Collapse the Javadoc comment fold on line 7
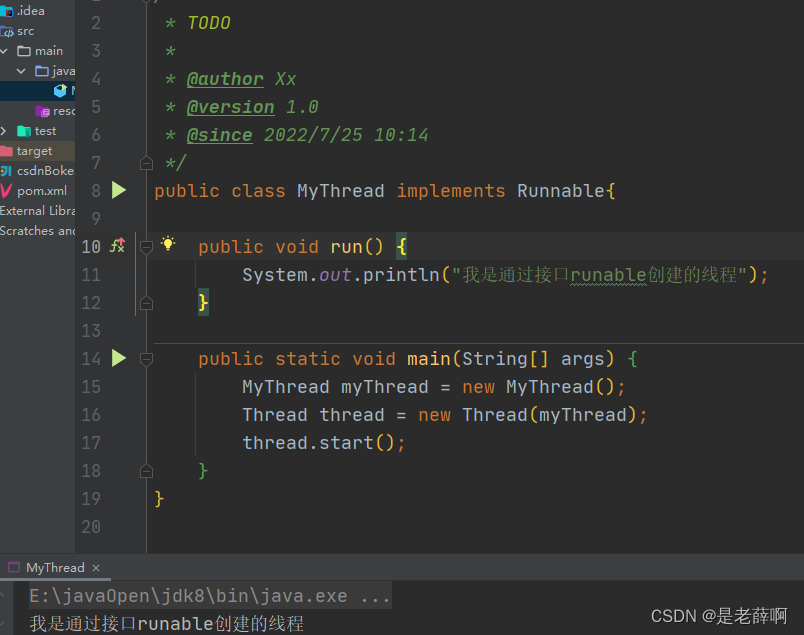The height and width of the screenshot is (635, 804). [x=146, y=163]
